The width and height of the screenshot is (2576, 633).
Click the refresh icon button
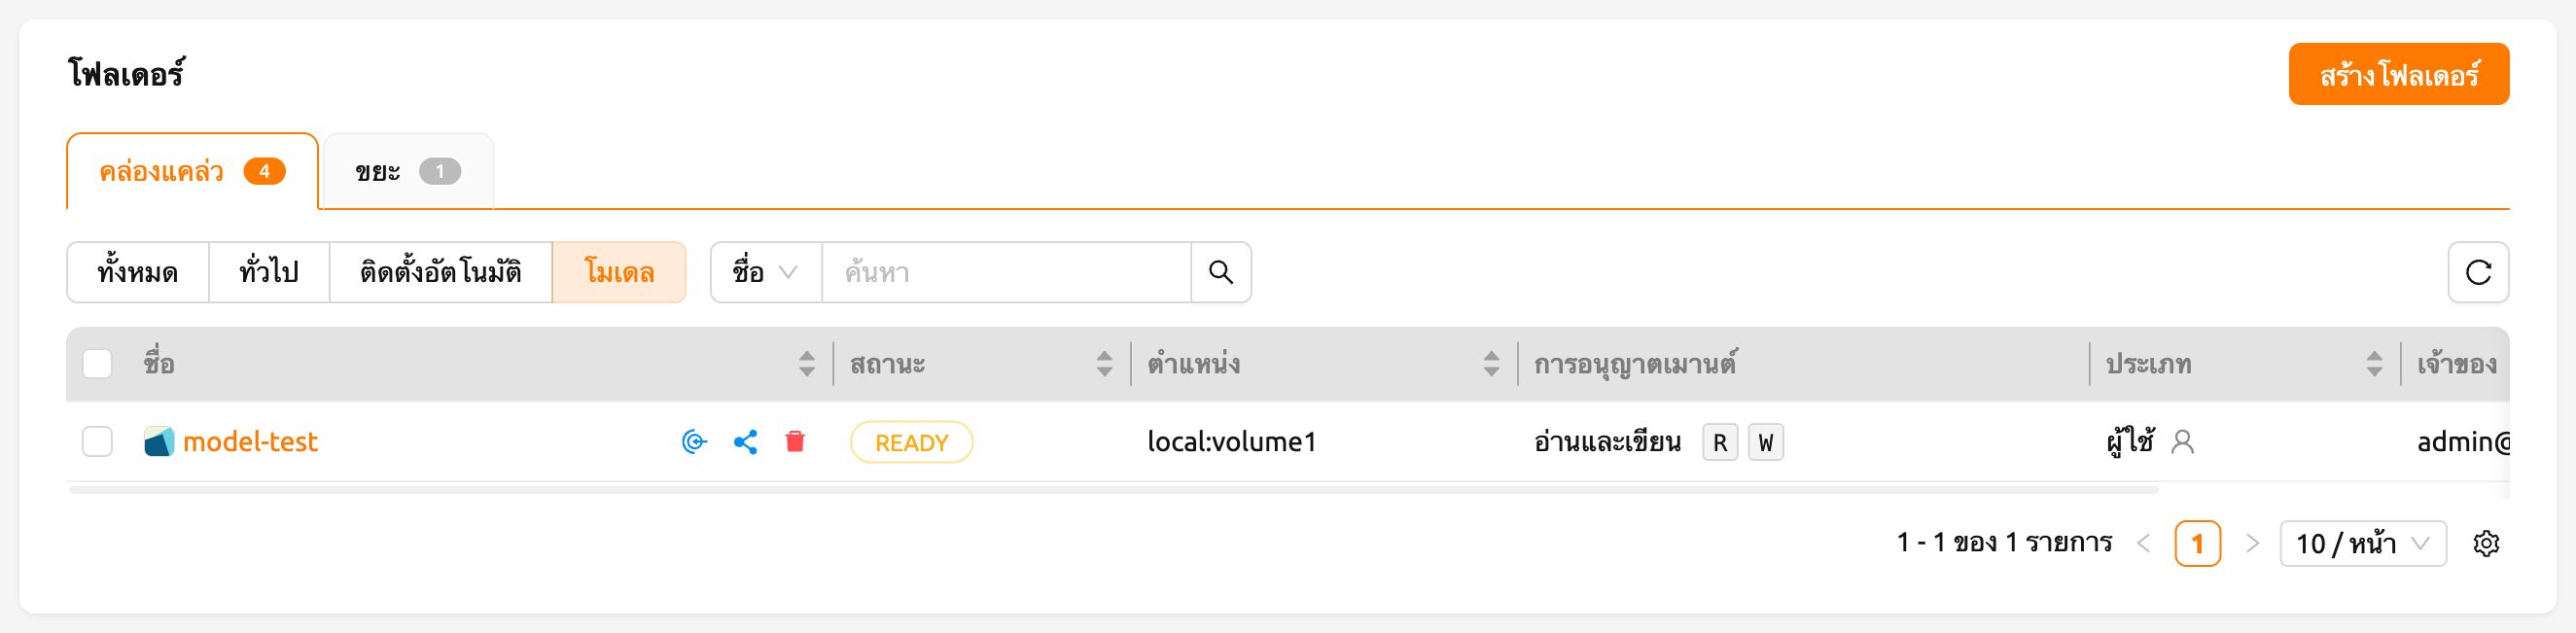point(2478,272)
